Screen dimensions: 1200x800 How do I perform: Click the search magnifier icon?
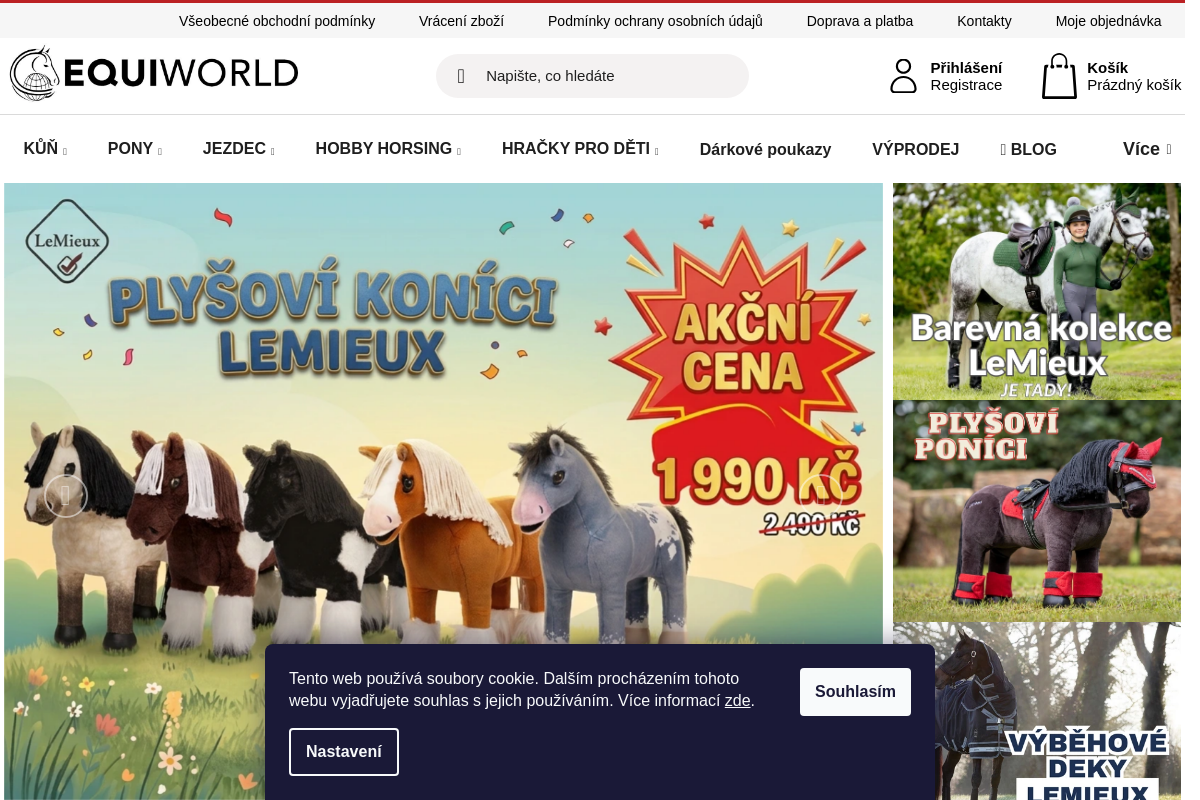[461, 76]
